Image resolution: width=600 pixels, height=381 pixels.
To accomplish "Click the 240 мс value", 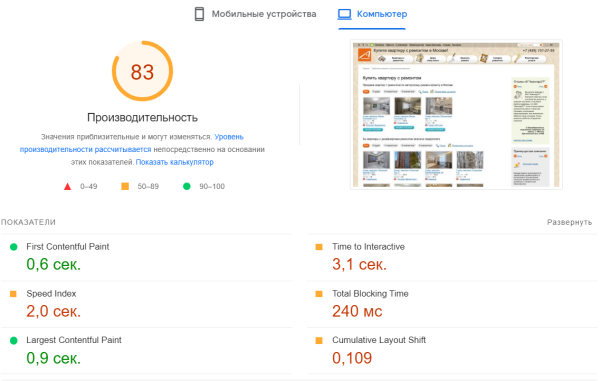I will [357, 311].
